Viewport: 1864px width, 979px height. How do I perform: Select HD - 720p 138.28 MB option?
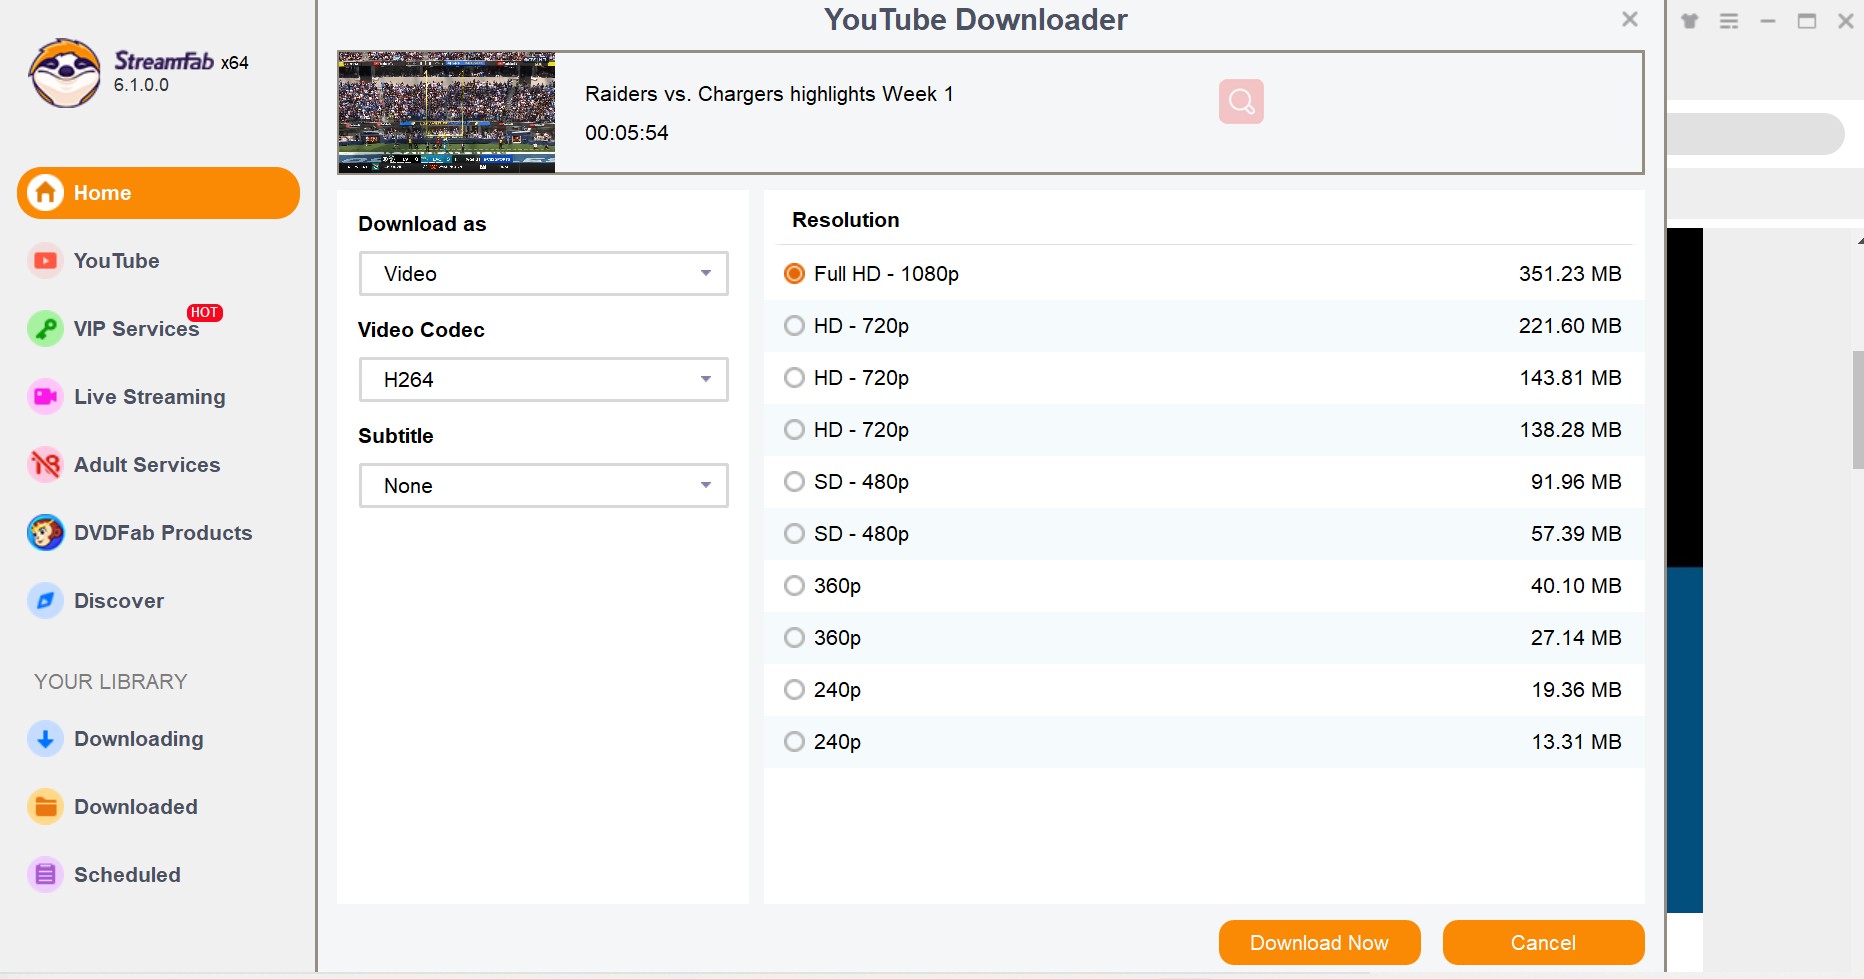[x=1204, y=430]
